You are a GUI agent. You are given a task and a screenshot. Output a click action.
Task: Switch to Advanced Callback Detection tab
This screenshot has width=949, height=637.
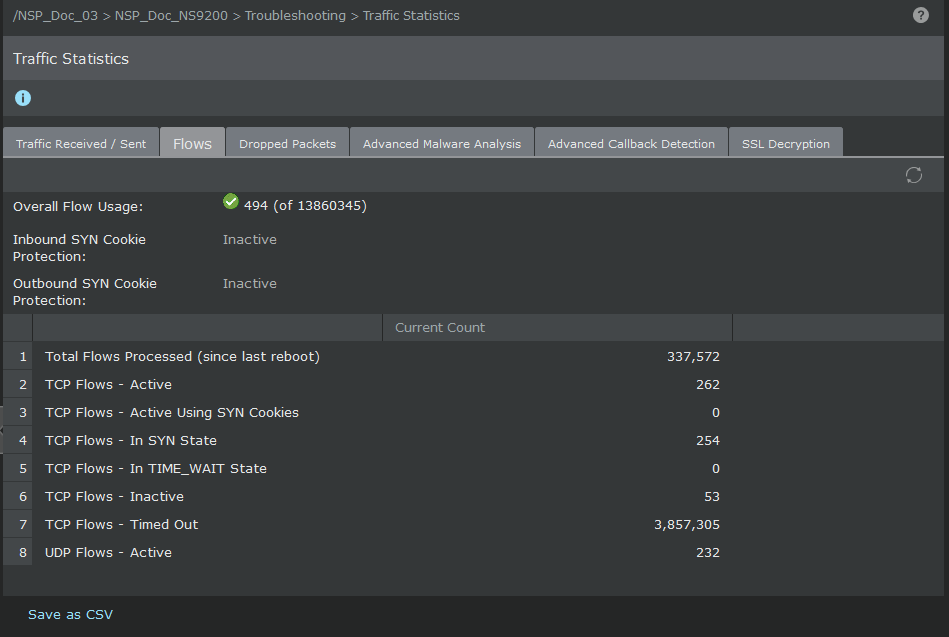(631, 144)
